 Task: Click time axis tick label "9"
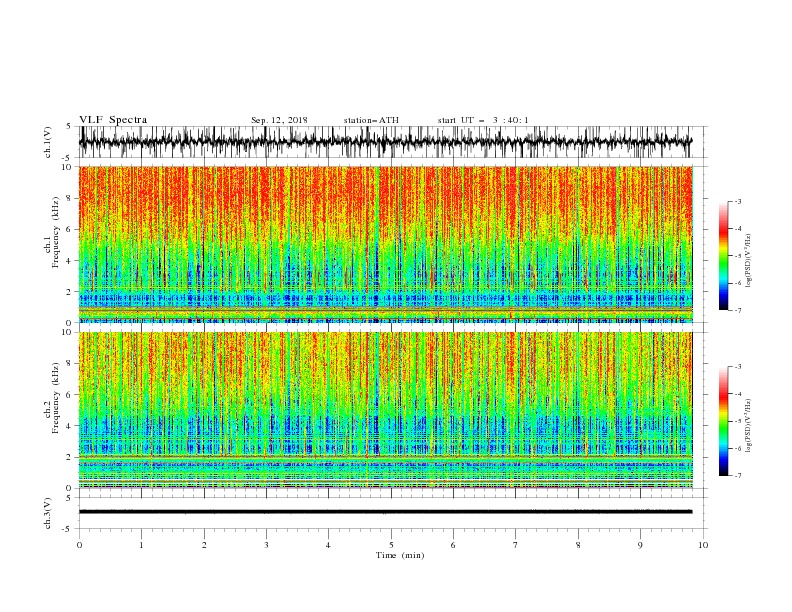pos(640,545)
